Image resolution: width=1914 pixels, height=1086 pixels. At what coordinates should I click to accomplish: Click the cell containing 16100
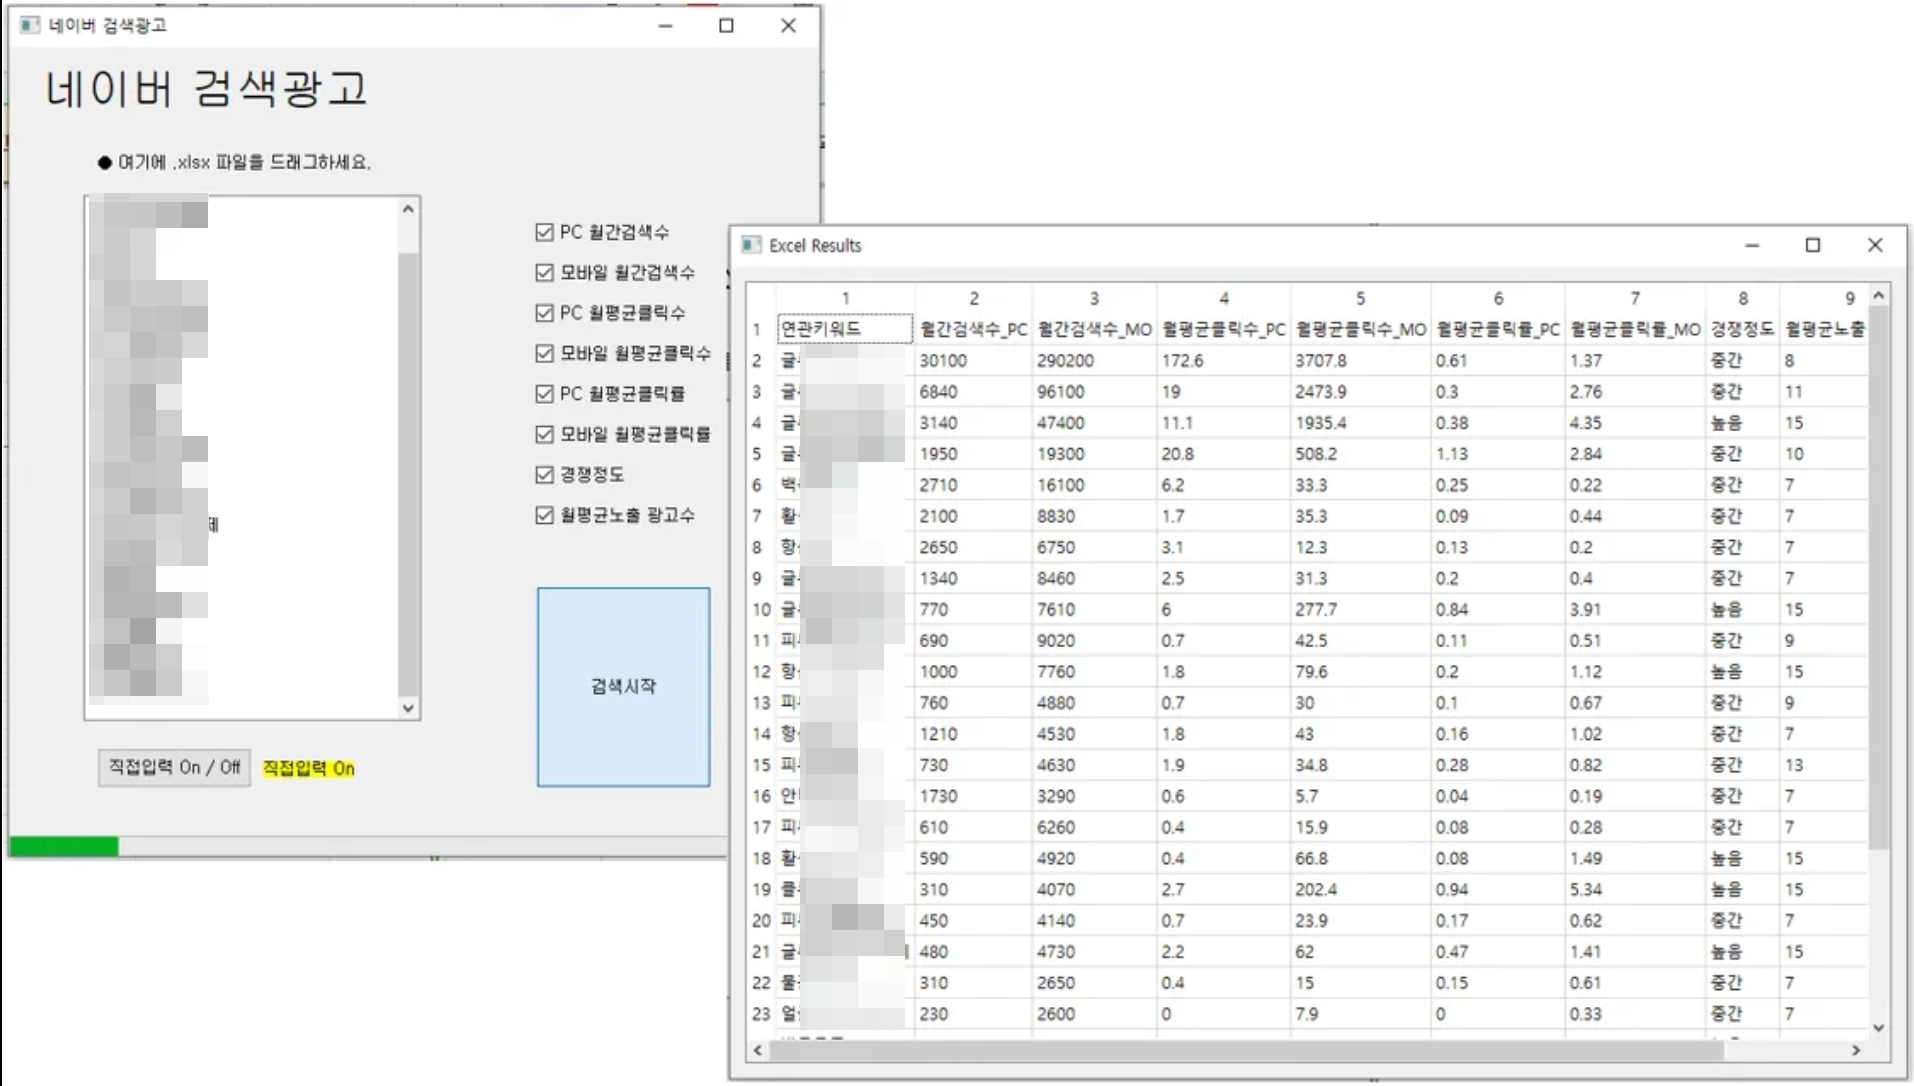[1095, 485]
